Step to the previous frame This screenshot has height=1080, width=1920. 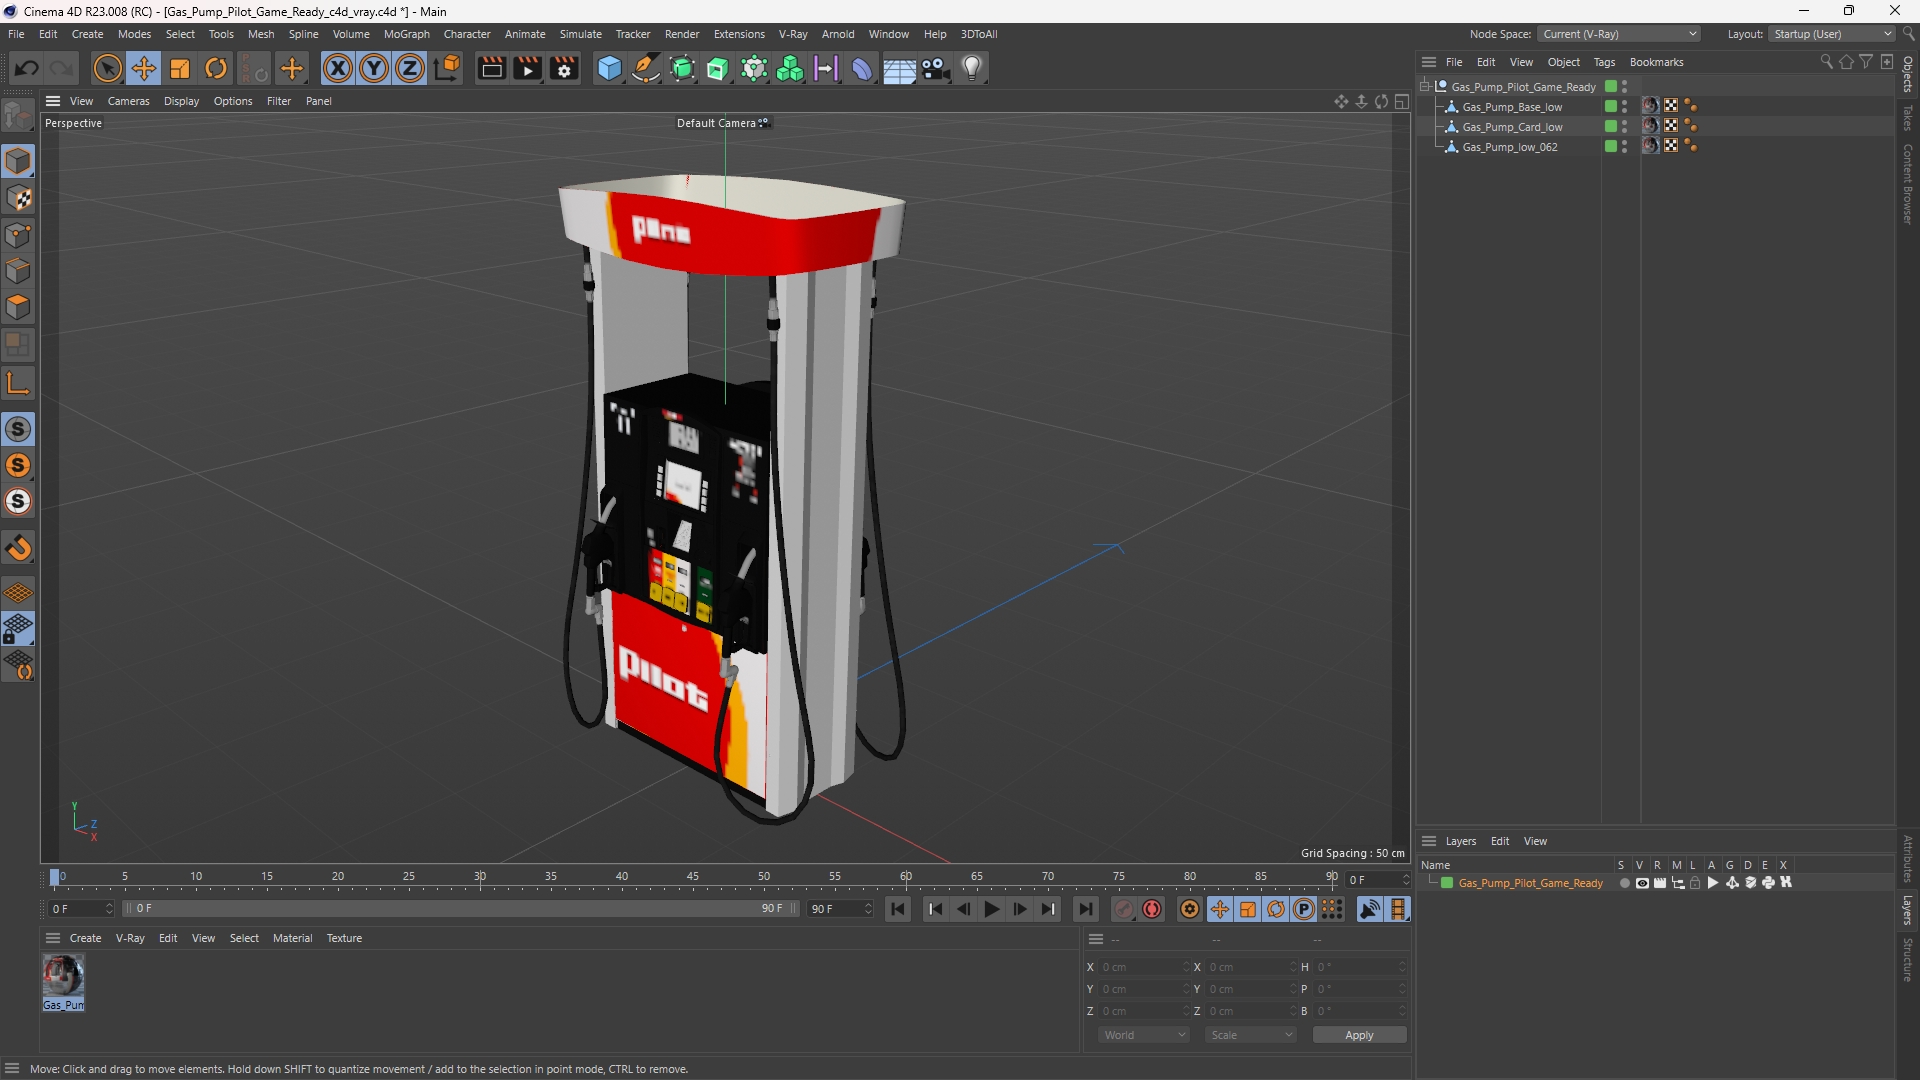963,909
